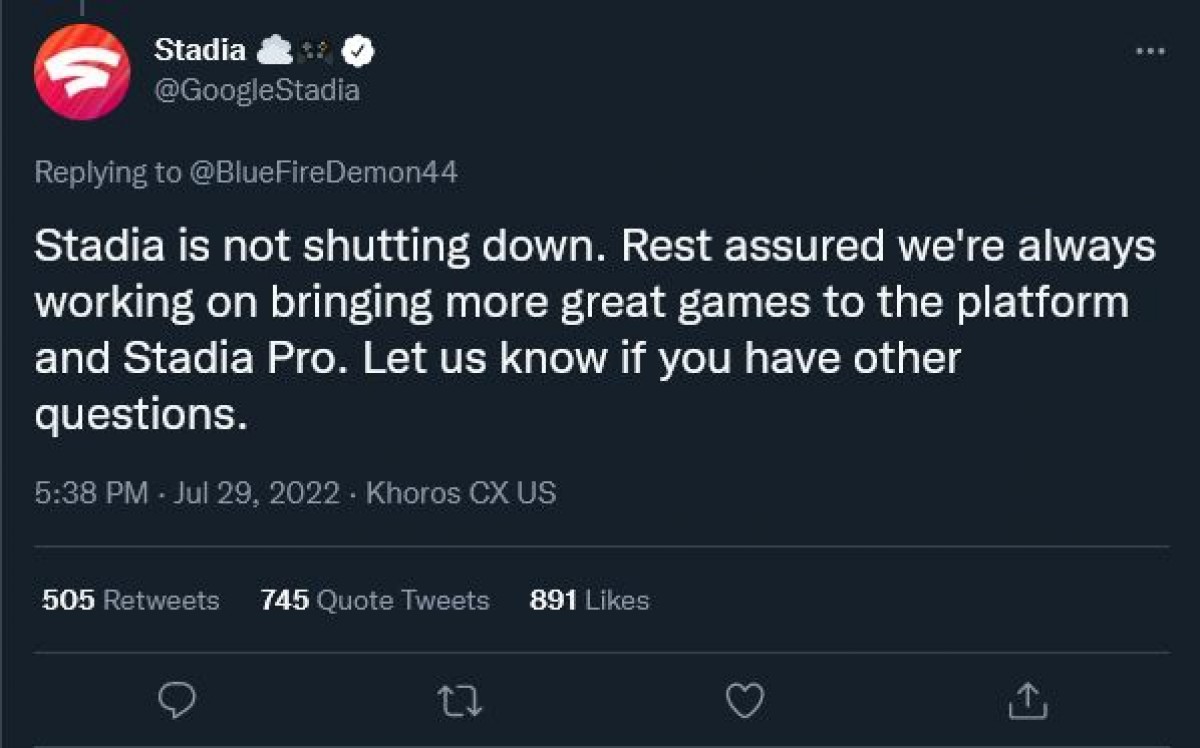This screenshot has height=748, width=1200.
Task: Expand retweet options from the retweet control
Action: pos(460,702)
